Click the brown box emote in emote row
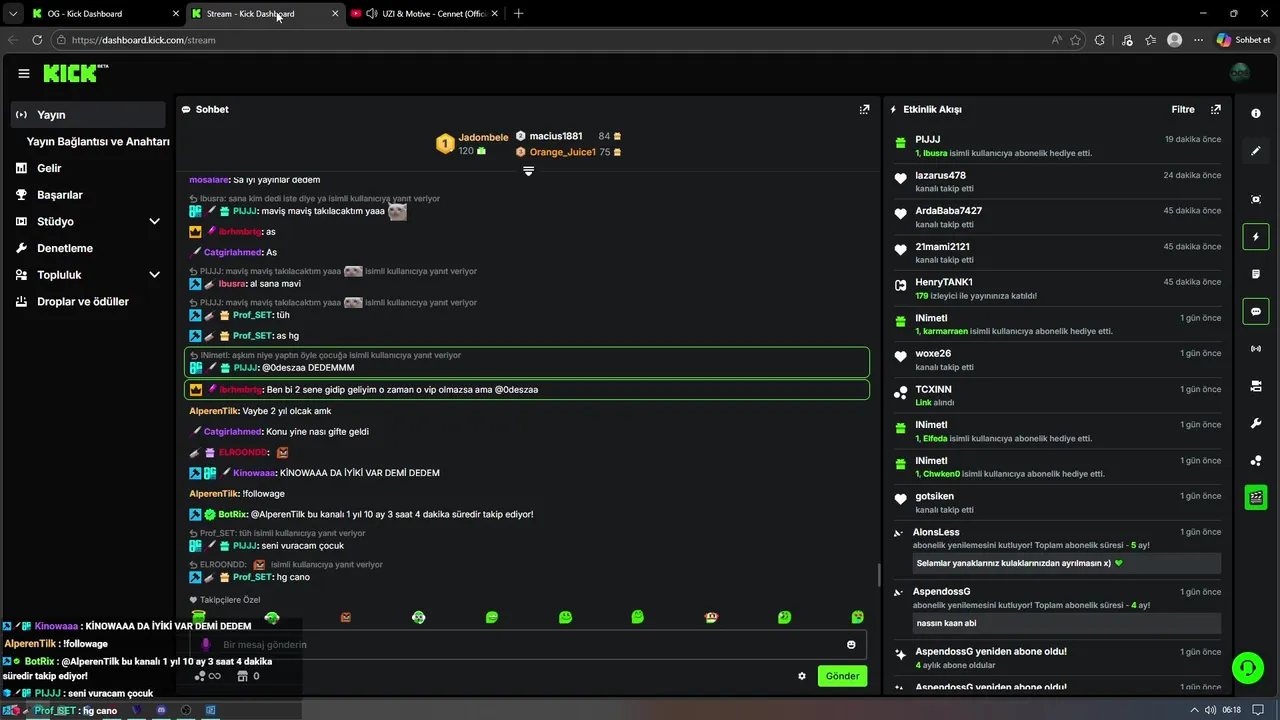The image size is (1280, 720). 346,617
